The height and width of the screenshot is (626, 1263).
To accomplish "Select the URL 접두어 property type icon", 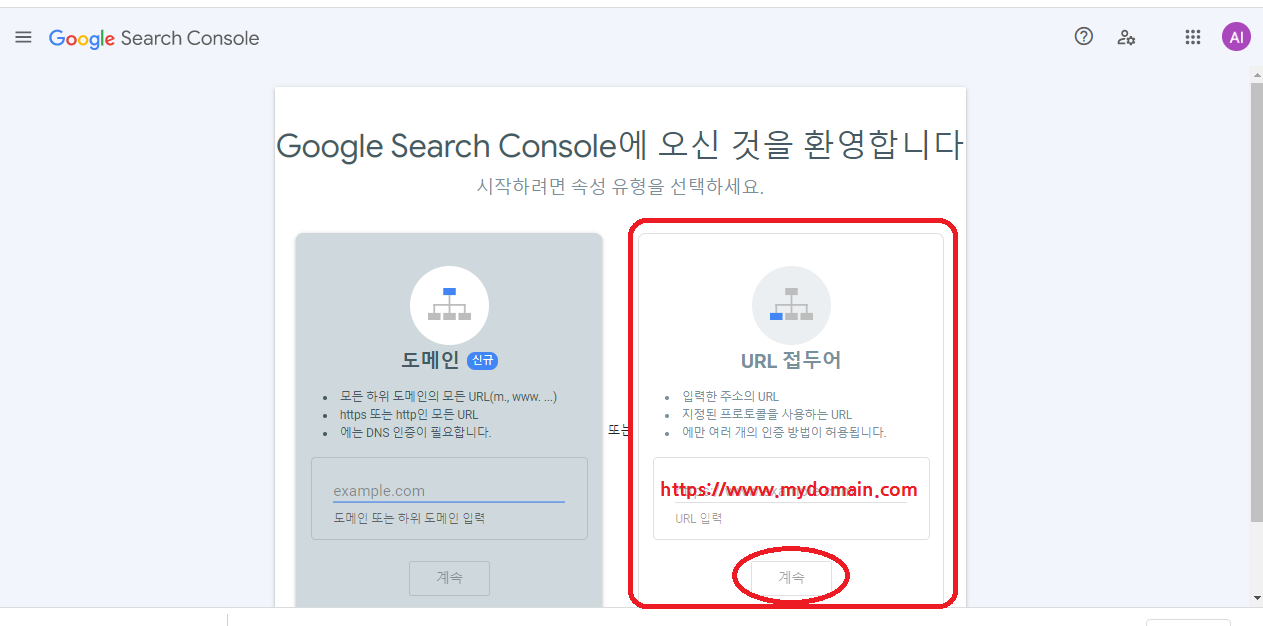I will tap(791, 305).
